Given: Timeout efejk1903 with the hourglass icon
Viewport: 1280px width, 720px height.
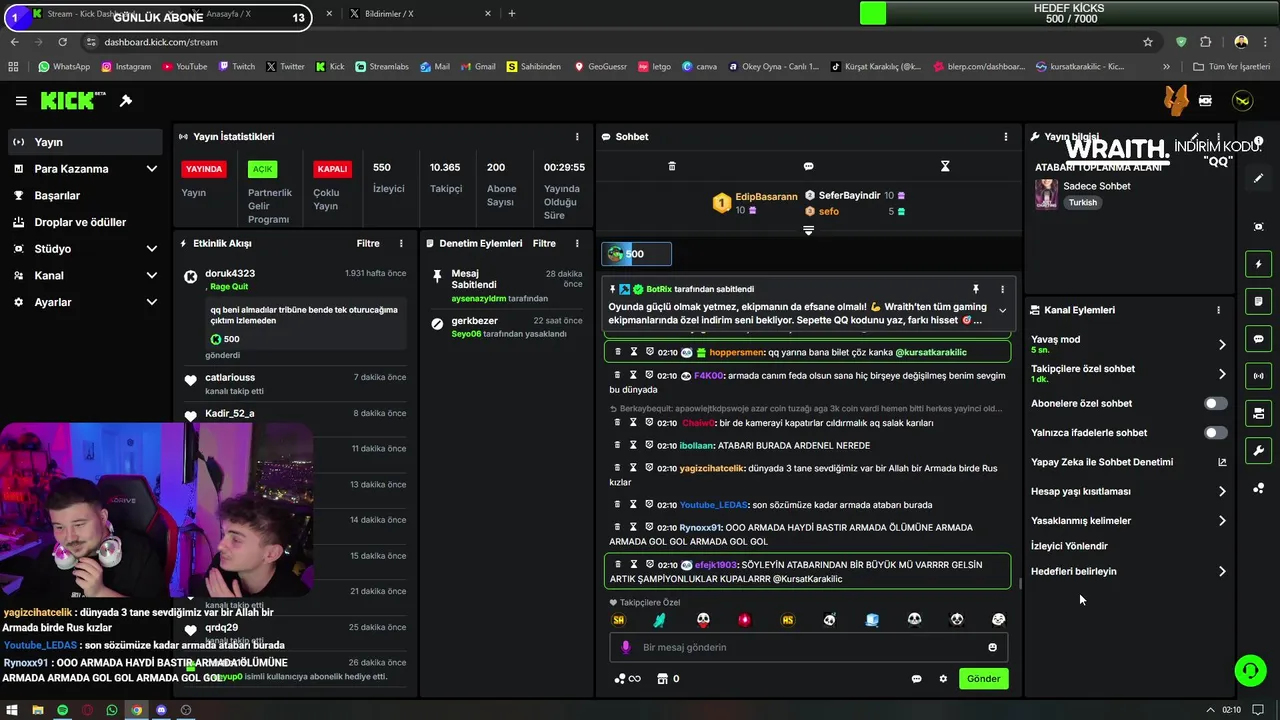Looking at the screenshot, I should tap(634, 564).
